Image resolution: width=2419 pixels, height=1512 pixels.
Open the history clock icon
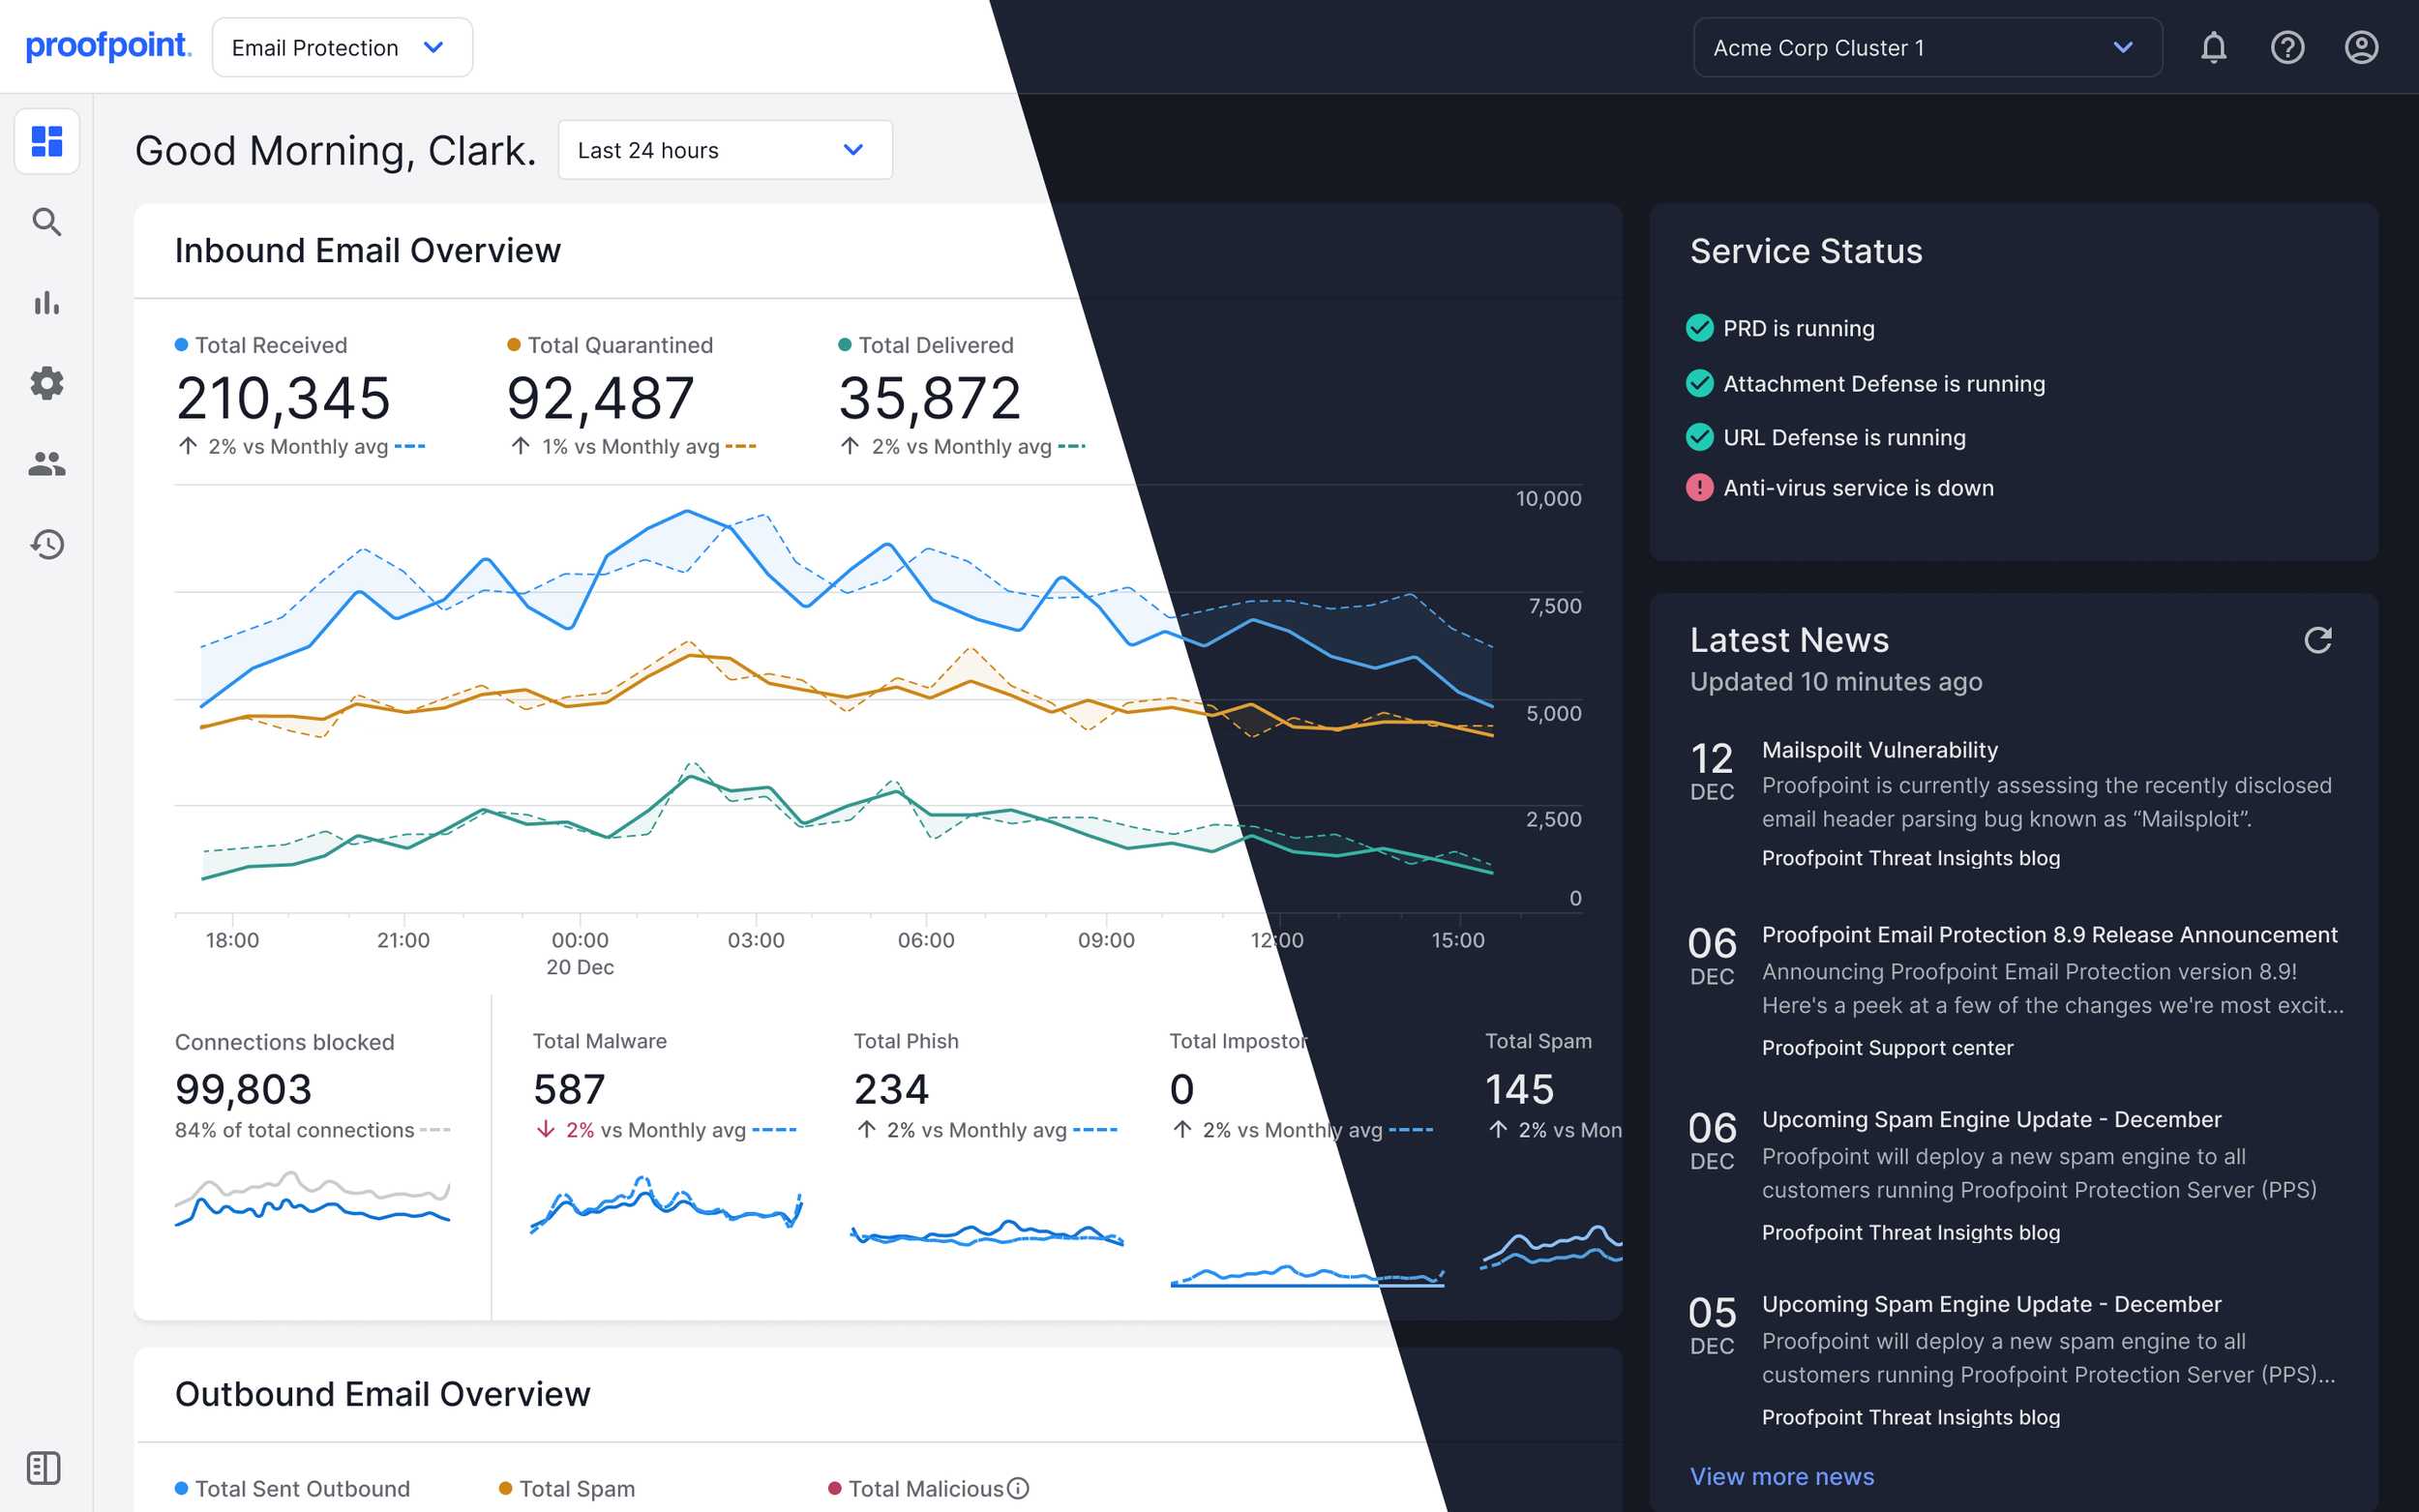click(x=47, y=544)
